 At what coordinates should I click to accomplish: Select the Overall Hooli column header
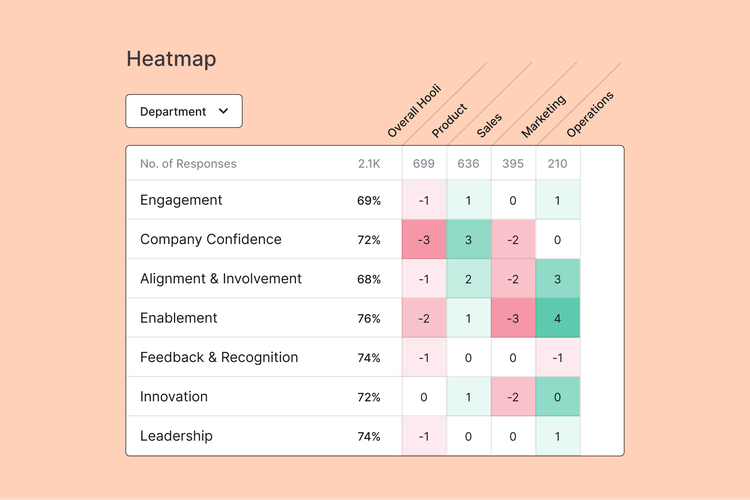tap(413, 113)
